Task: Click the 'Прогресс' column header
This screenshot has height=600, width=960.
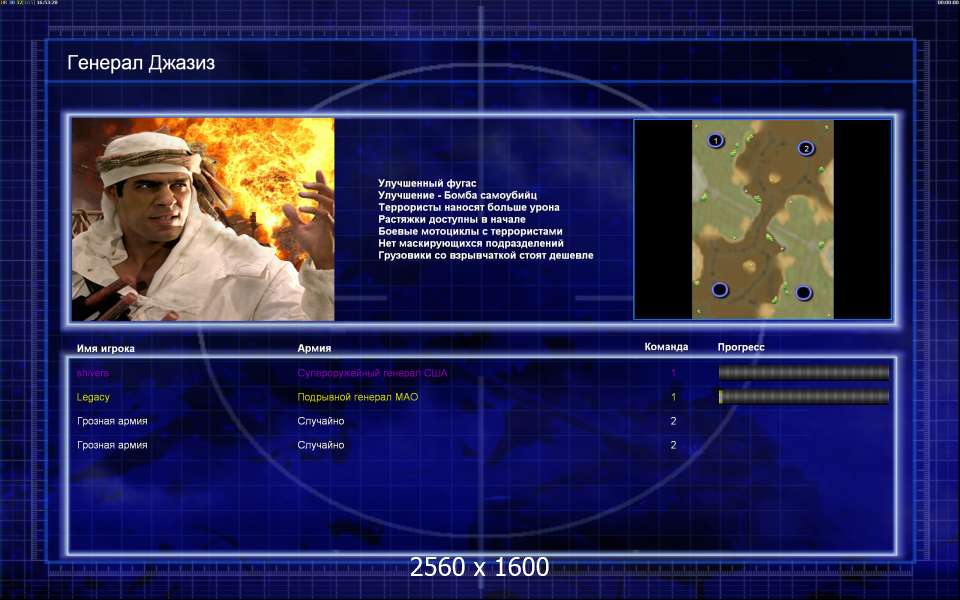Action: tap(741, 347)
